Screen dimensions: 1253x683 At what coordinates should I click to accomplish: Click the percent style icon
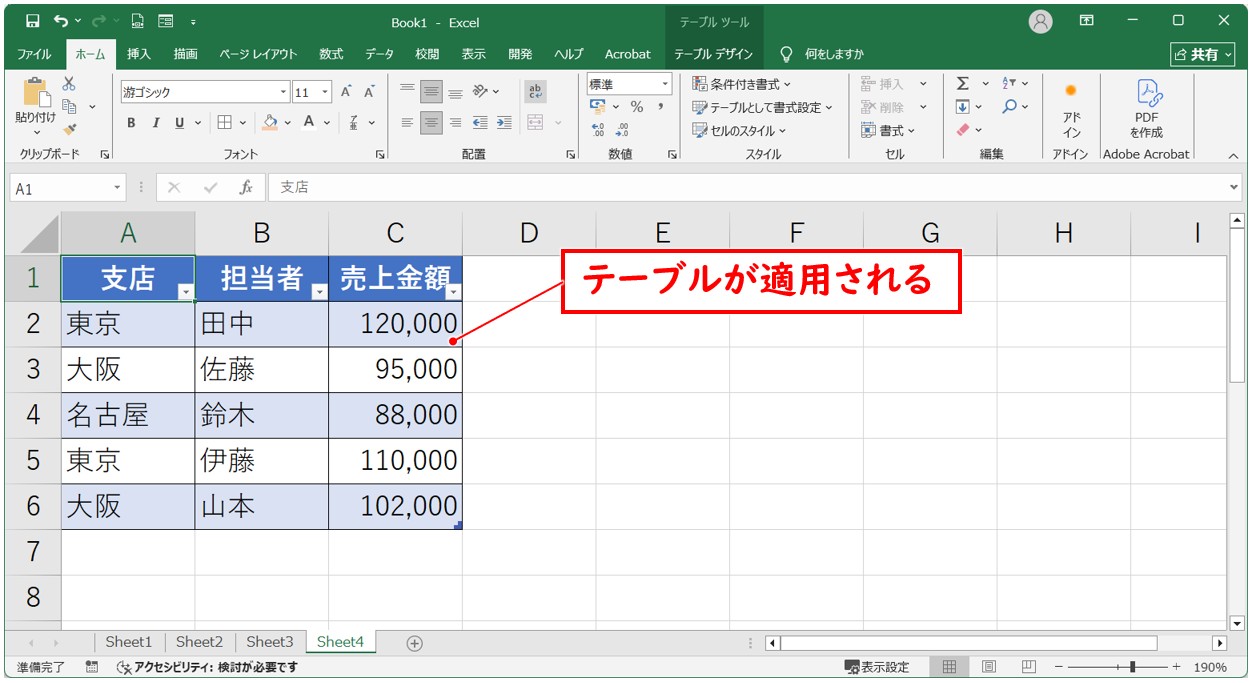point(636,107)
